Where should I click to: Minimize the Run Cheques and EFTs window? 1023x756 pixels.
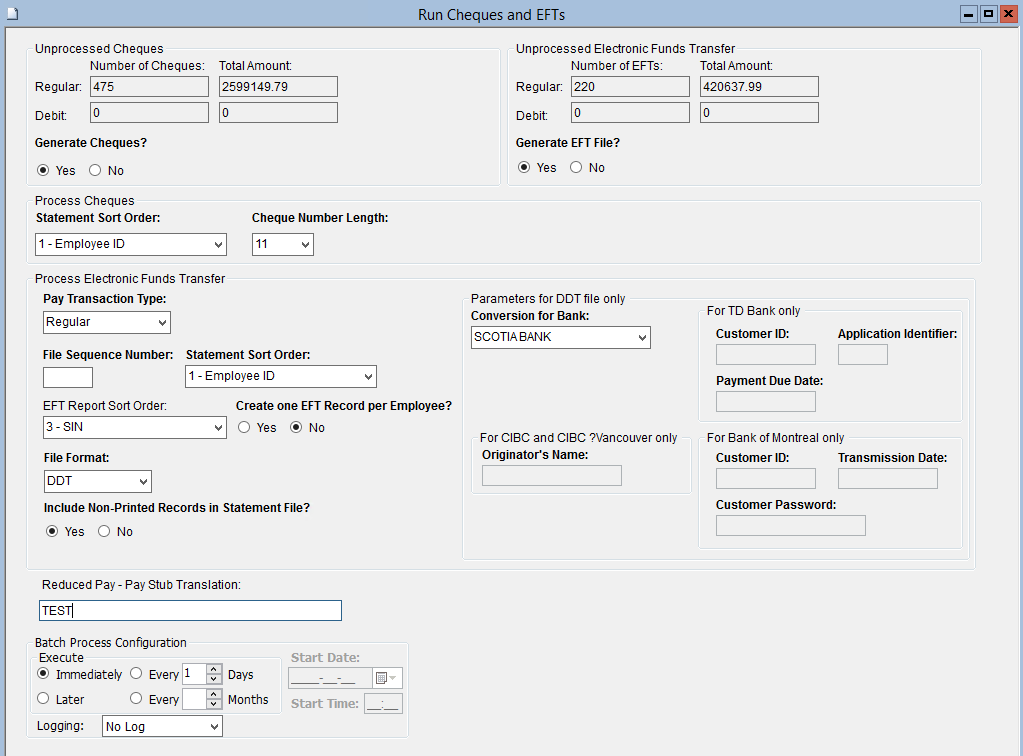pyautogui.click(x=968, y=14)
